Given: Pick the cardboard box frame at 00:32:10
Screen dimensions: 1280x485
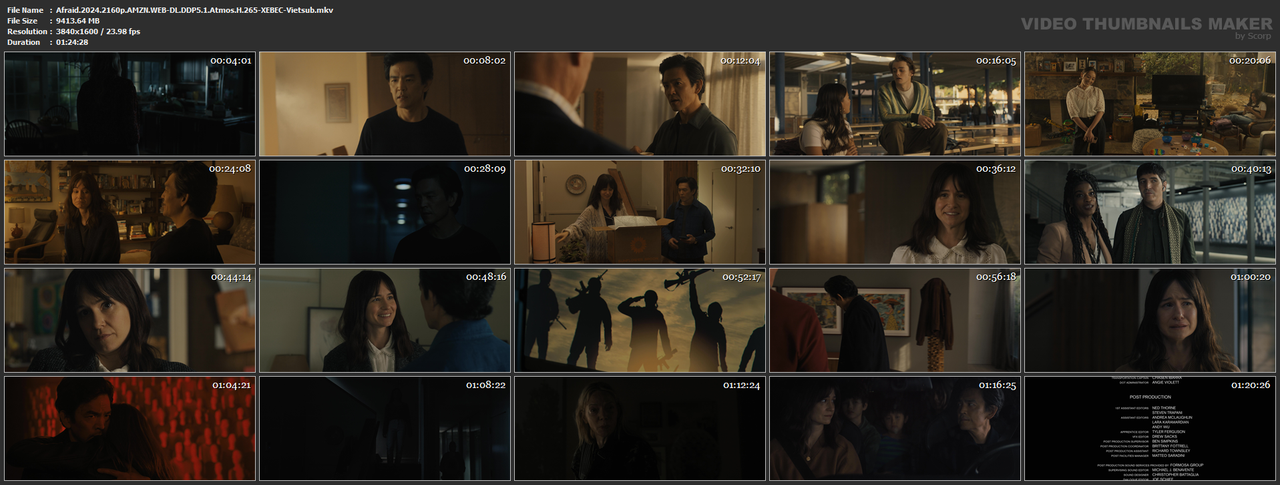Looking at the screenshot, I should (x=640, y=212).
